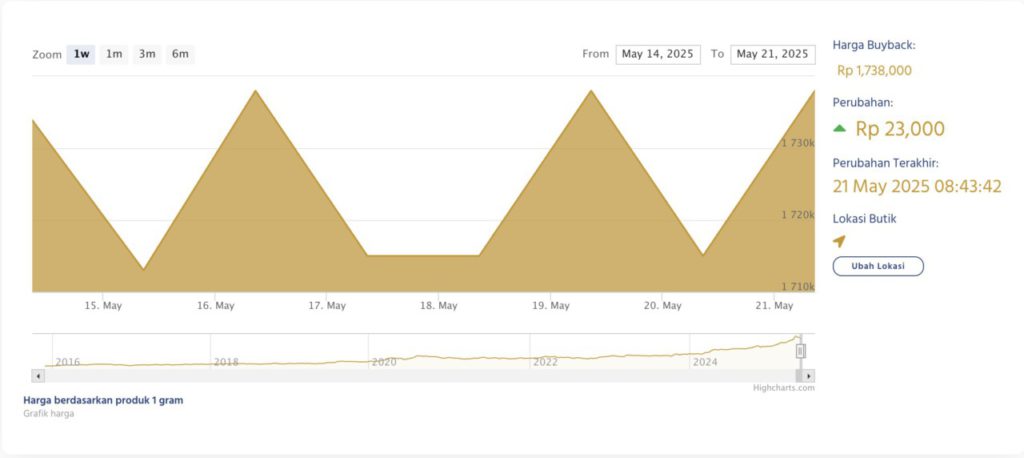Choose the 6m zoom option
Viewport: 1024px width, 458px height.
coord(180,54)
